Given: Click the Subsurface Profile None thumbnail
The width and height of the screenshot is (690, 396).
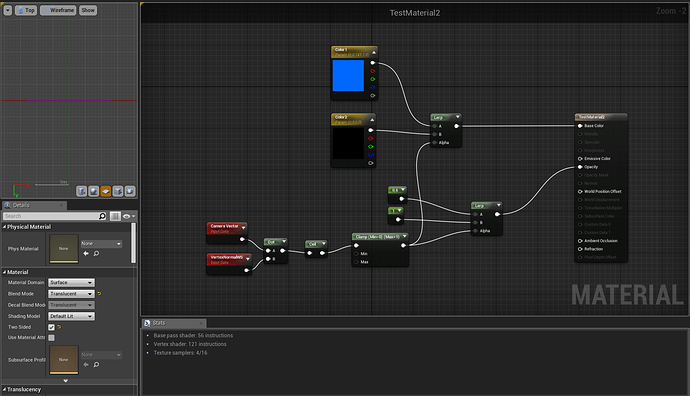Looking at the screenshot, I should click(x=64, y=360).
